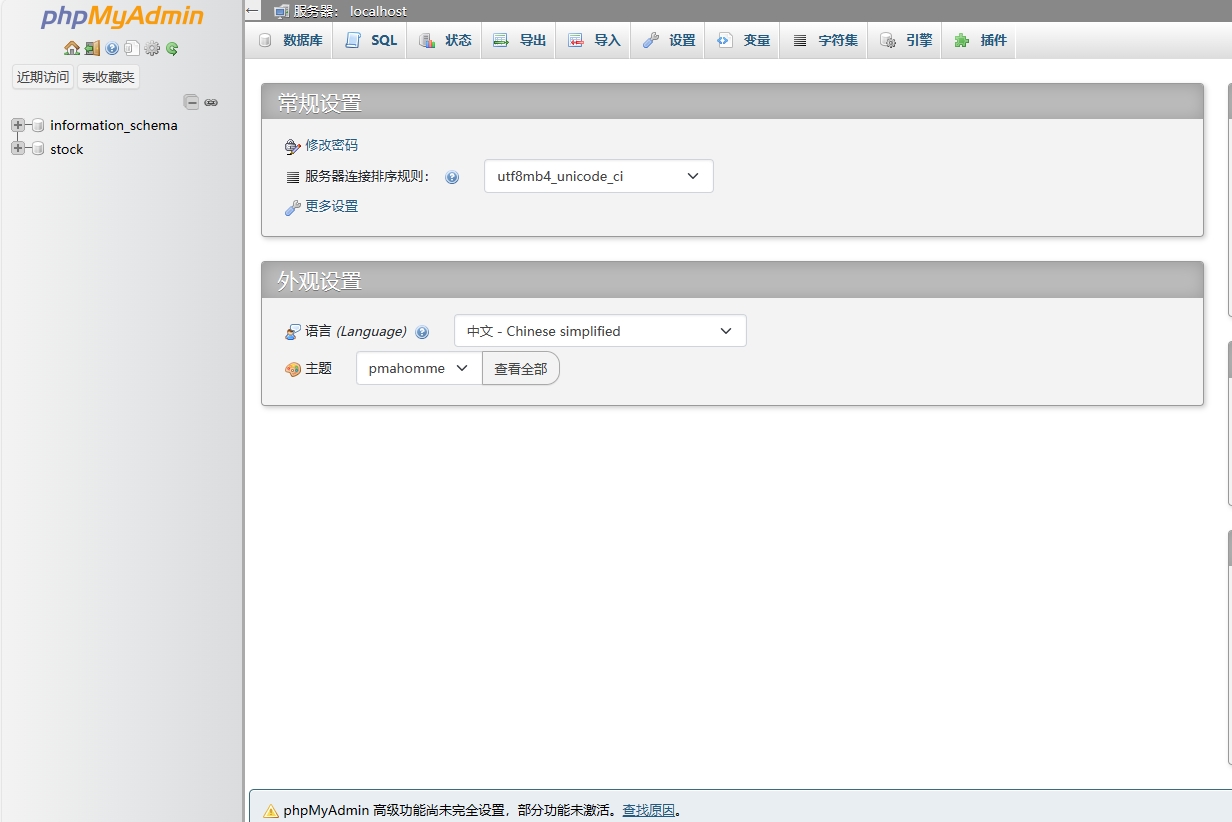Reload navigation panel with green refresh icon
Screen dimensions: 1232x822
[x=172, y=48]
